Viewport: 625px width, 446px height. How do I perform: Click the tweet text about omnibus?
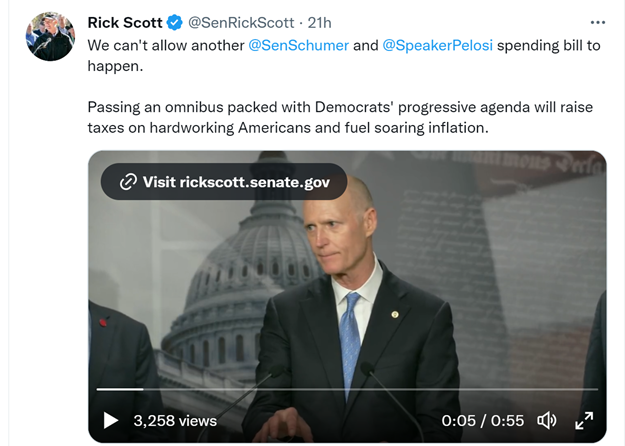(x=340, y=117)
